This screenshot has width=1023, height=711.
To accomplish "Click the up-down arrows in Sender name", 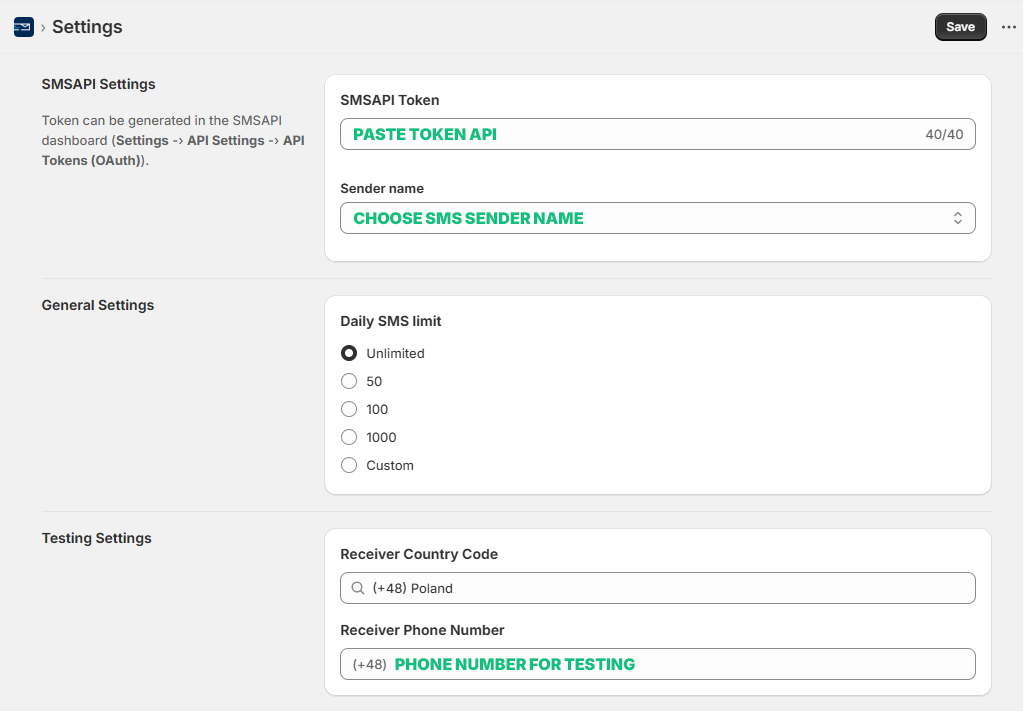I will 957,218.
